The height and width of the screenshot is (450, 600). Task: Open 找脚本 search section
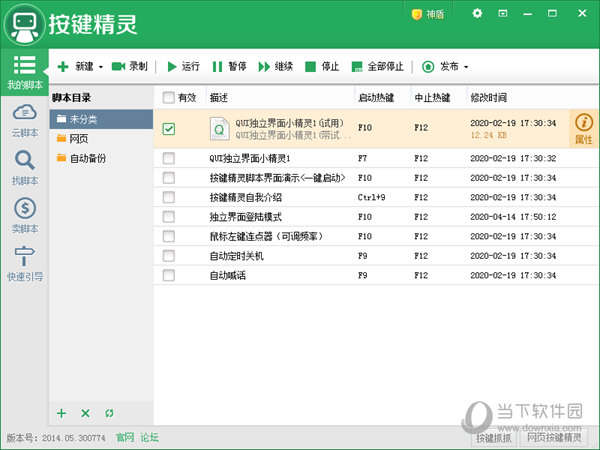(25, 168)
